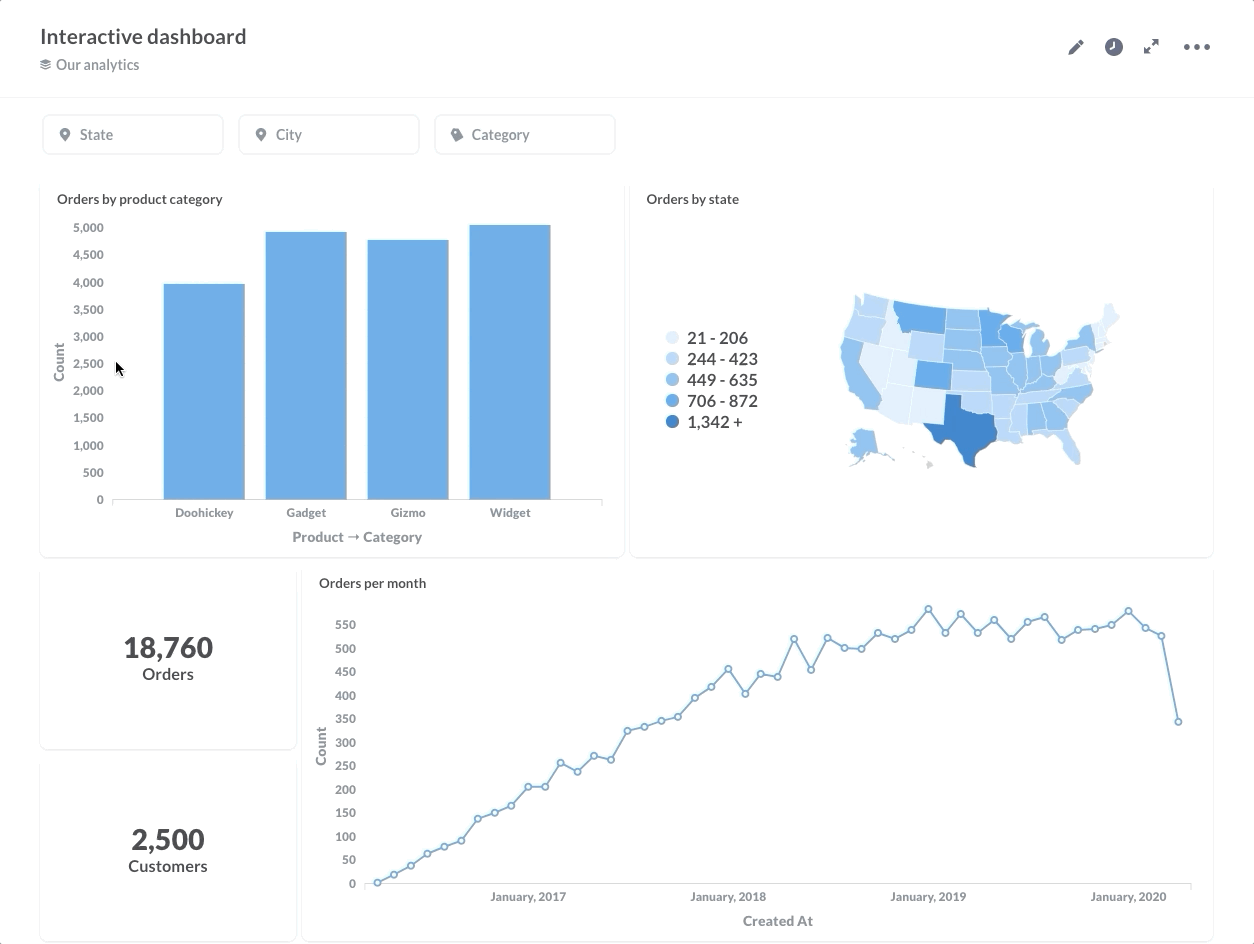
Task: Enter fullscreen with the expand arrows icon
Action: [x=1151, y=47]
